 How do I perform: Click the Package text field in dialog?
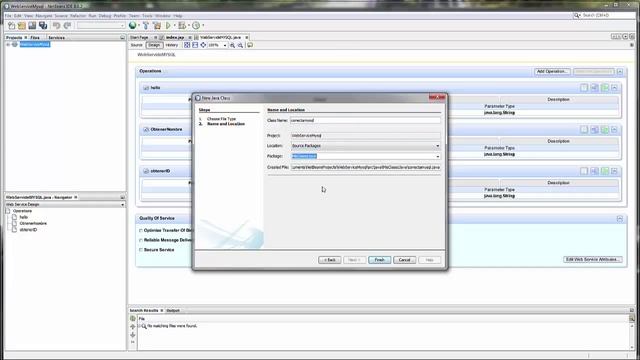point(362,156)
